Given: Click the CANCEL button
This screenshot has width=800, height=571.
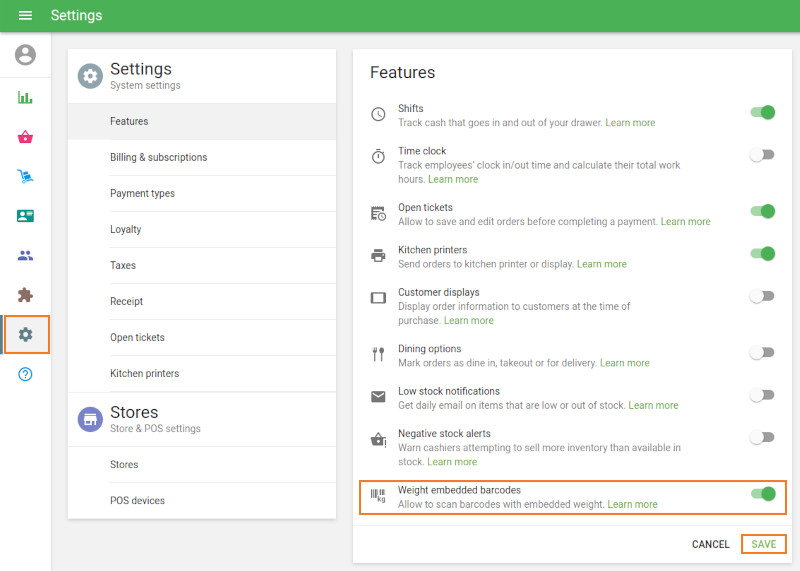Looking at the screenshot, I should click(710, 544).
